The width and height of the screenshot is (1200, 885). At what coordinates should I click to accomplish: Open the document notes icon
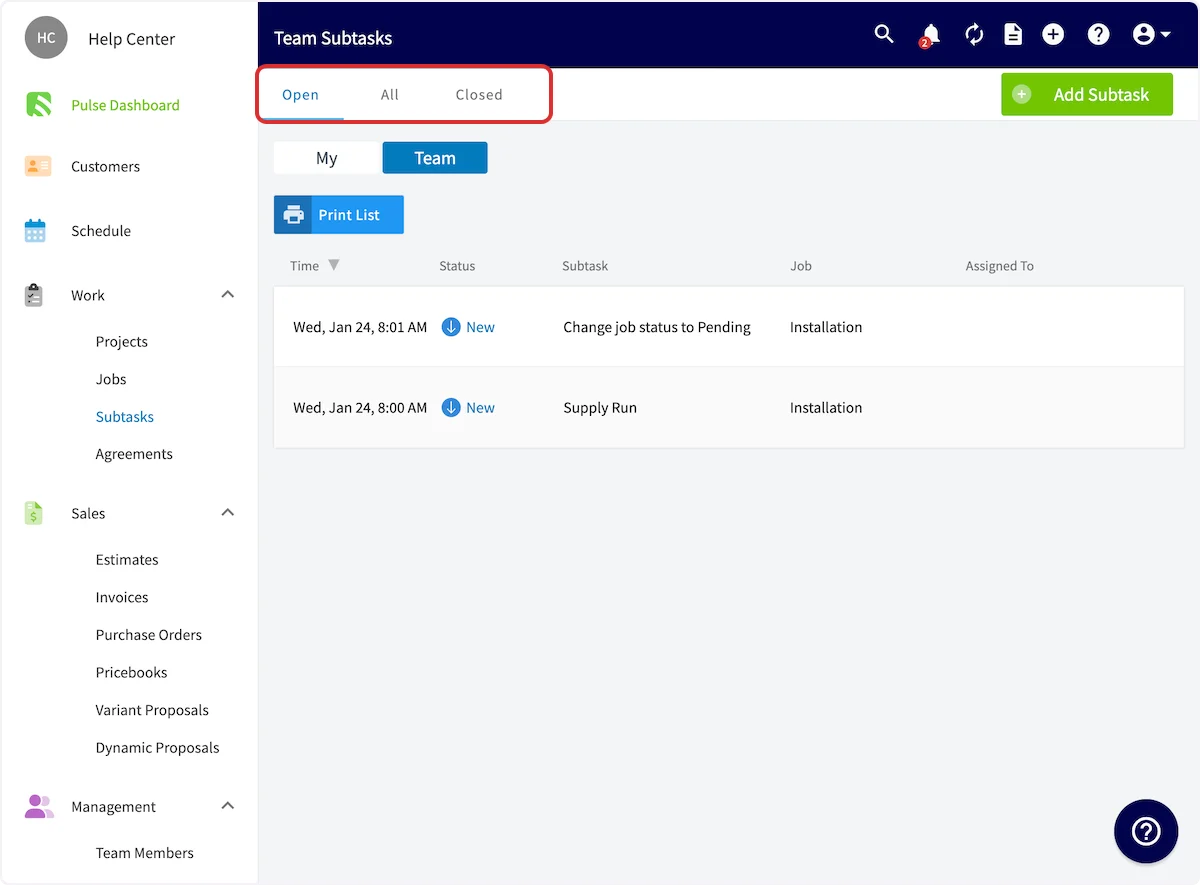point(1013,35)
